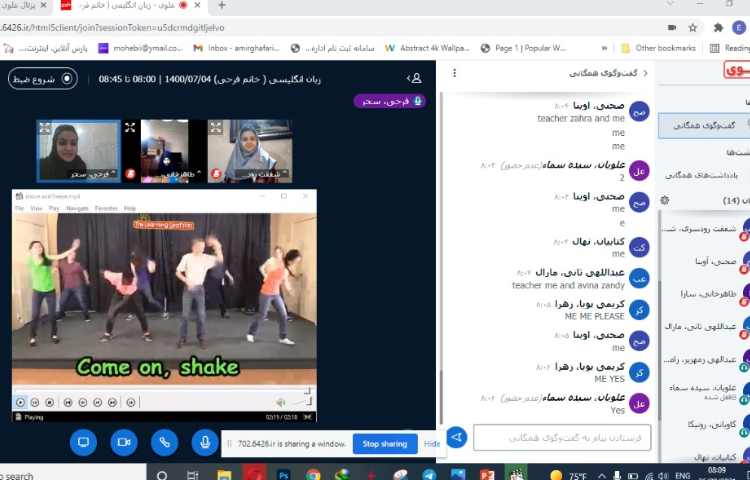
Task: Click the bookmark star in address bar
Action: click(693, 28)
